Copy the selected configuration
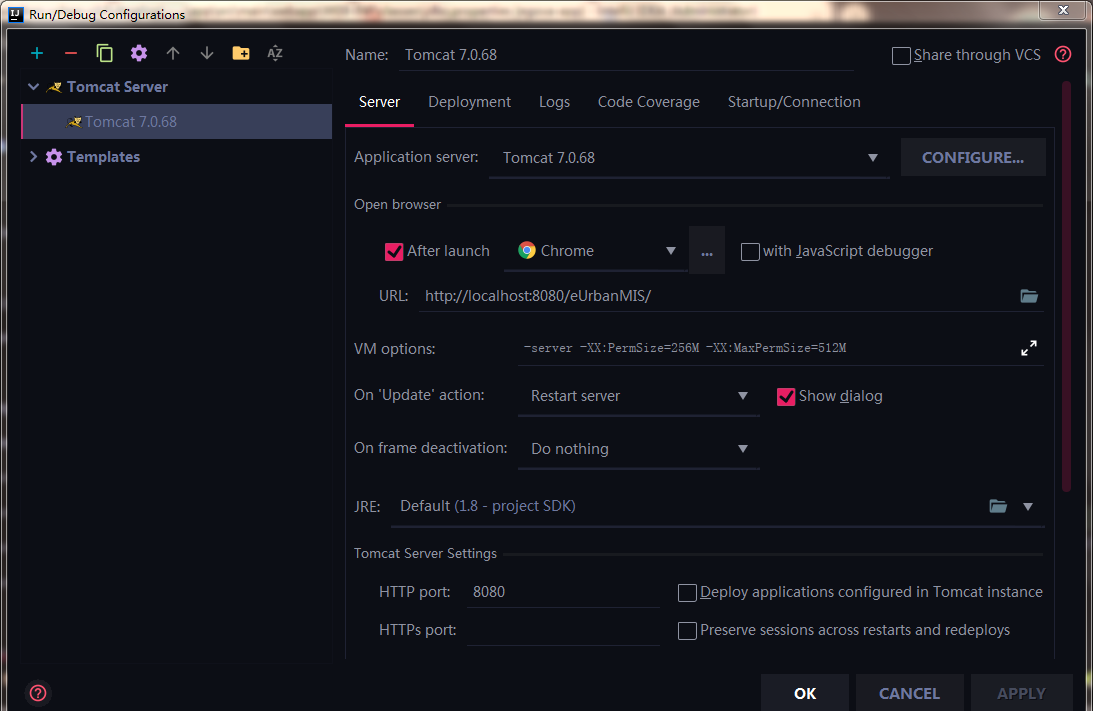 [105, 53]
